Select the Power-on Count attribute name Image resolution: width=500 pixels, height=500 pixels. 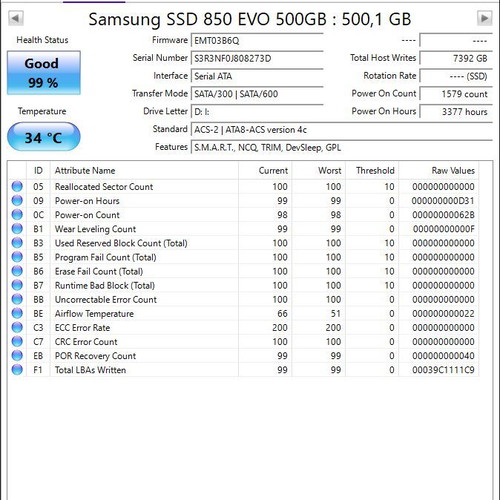[87, 215]
